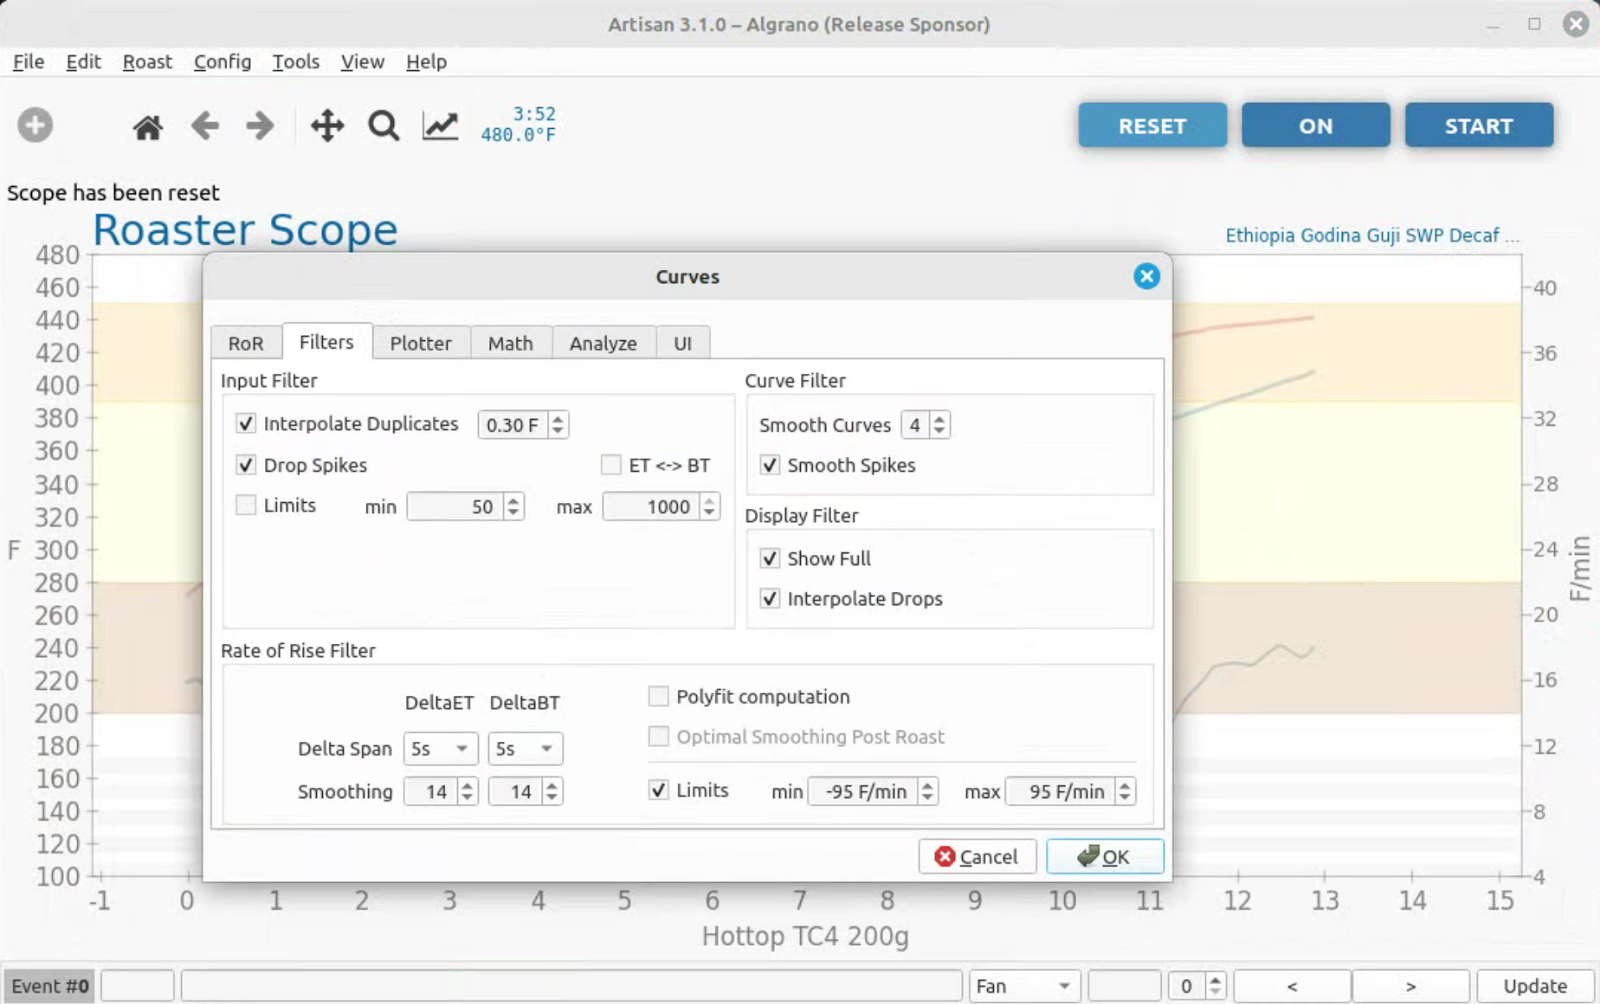Open the Config menu
This screenshot has width=1600, height=1004.
point(222,62)
